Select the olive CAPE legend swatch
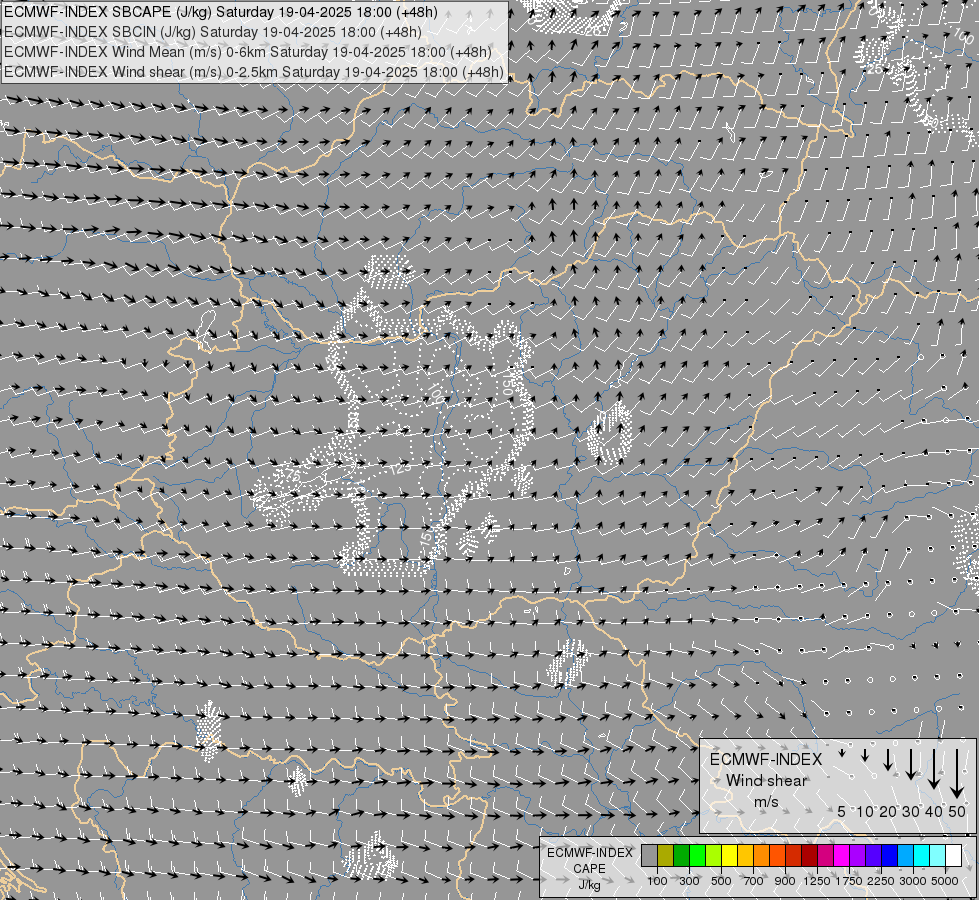This screenshot has width=979, height=900. pyautogui.click(x=665, y=856)
